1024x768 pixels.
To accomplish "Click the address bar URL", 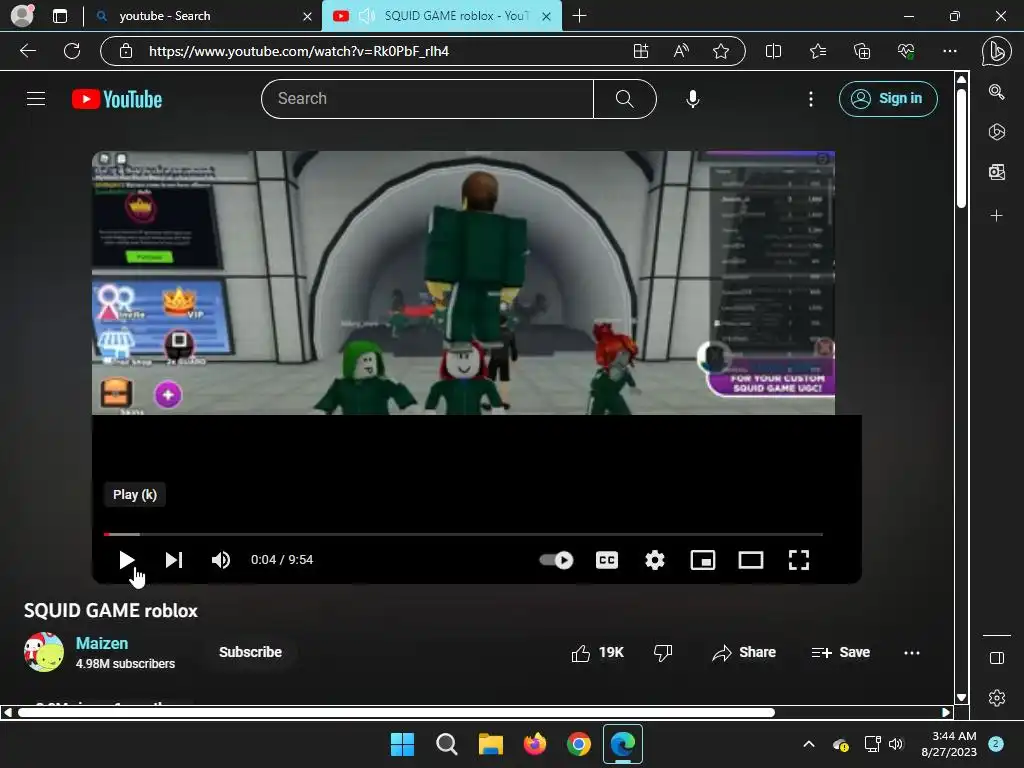I will pos(299,51).
